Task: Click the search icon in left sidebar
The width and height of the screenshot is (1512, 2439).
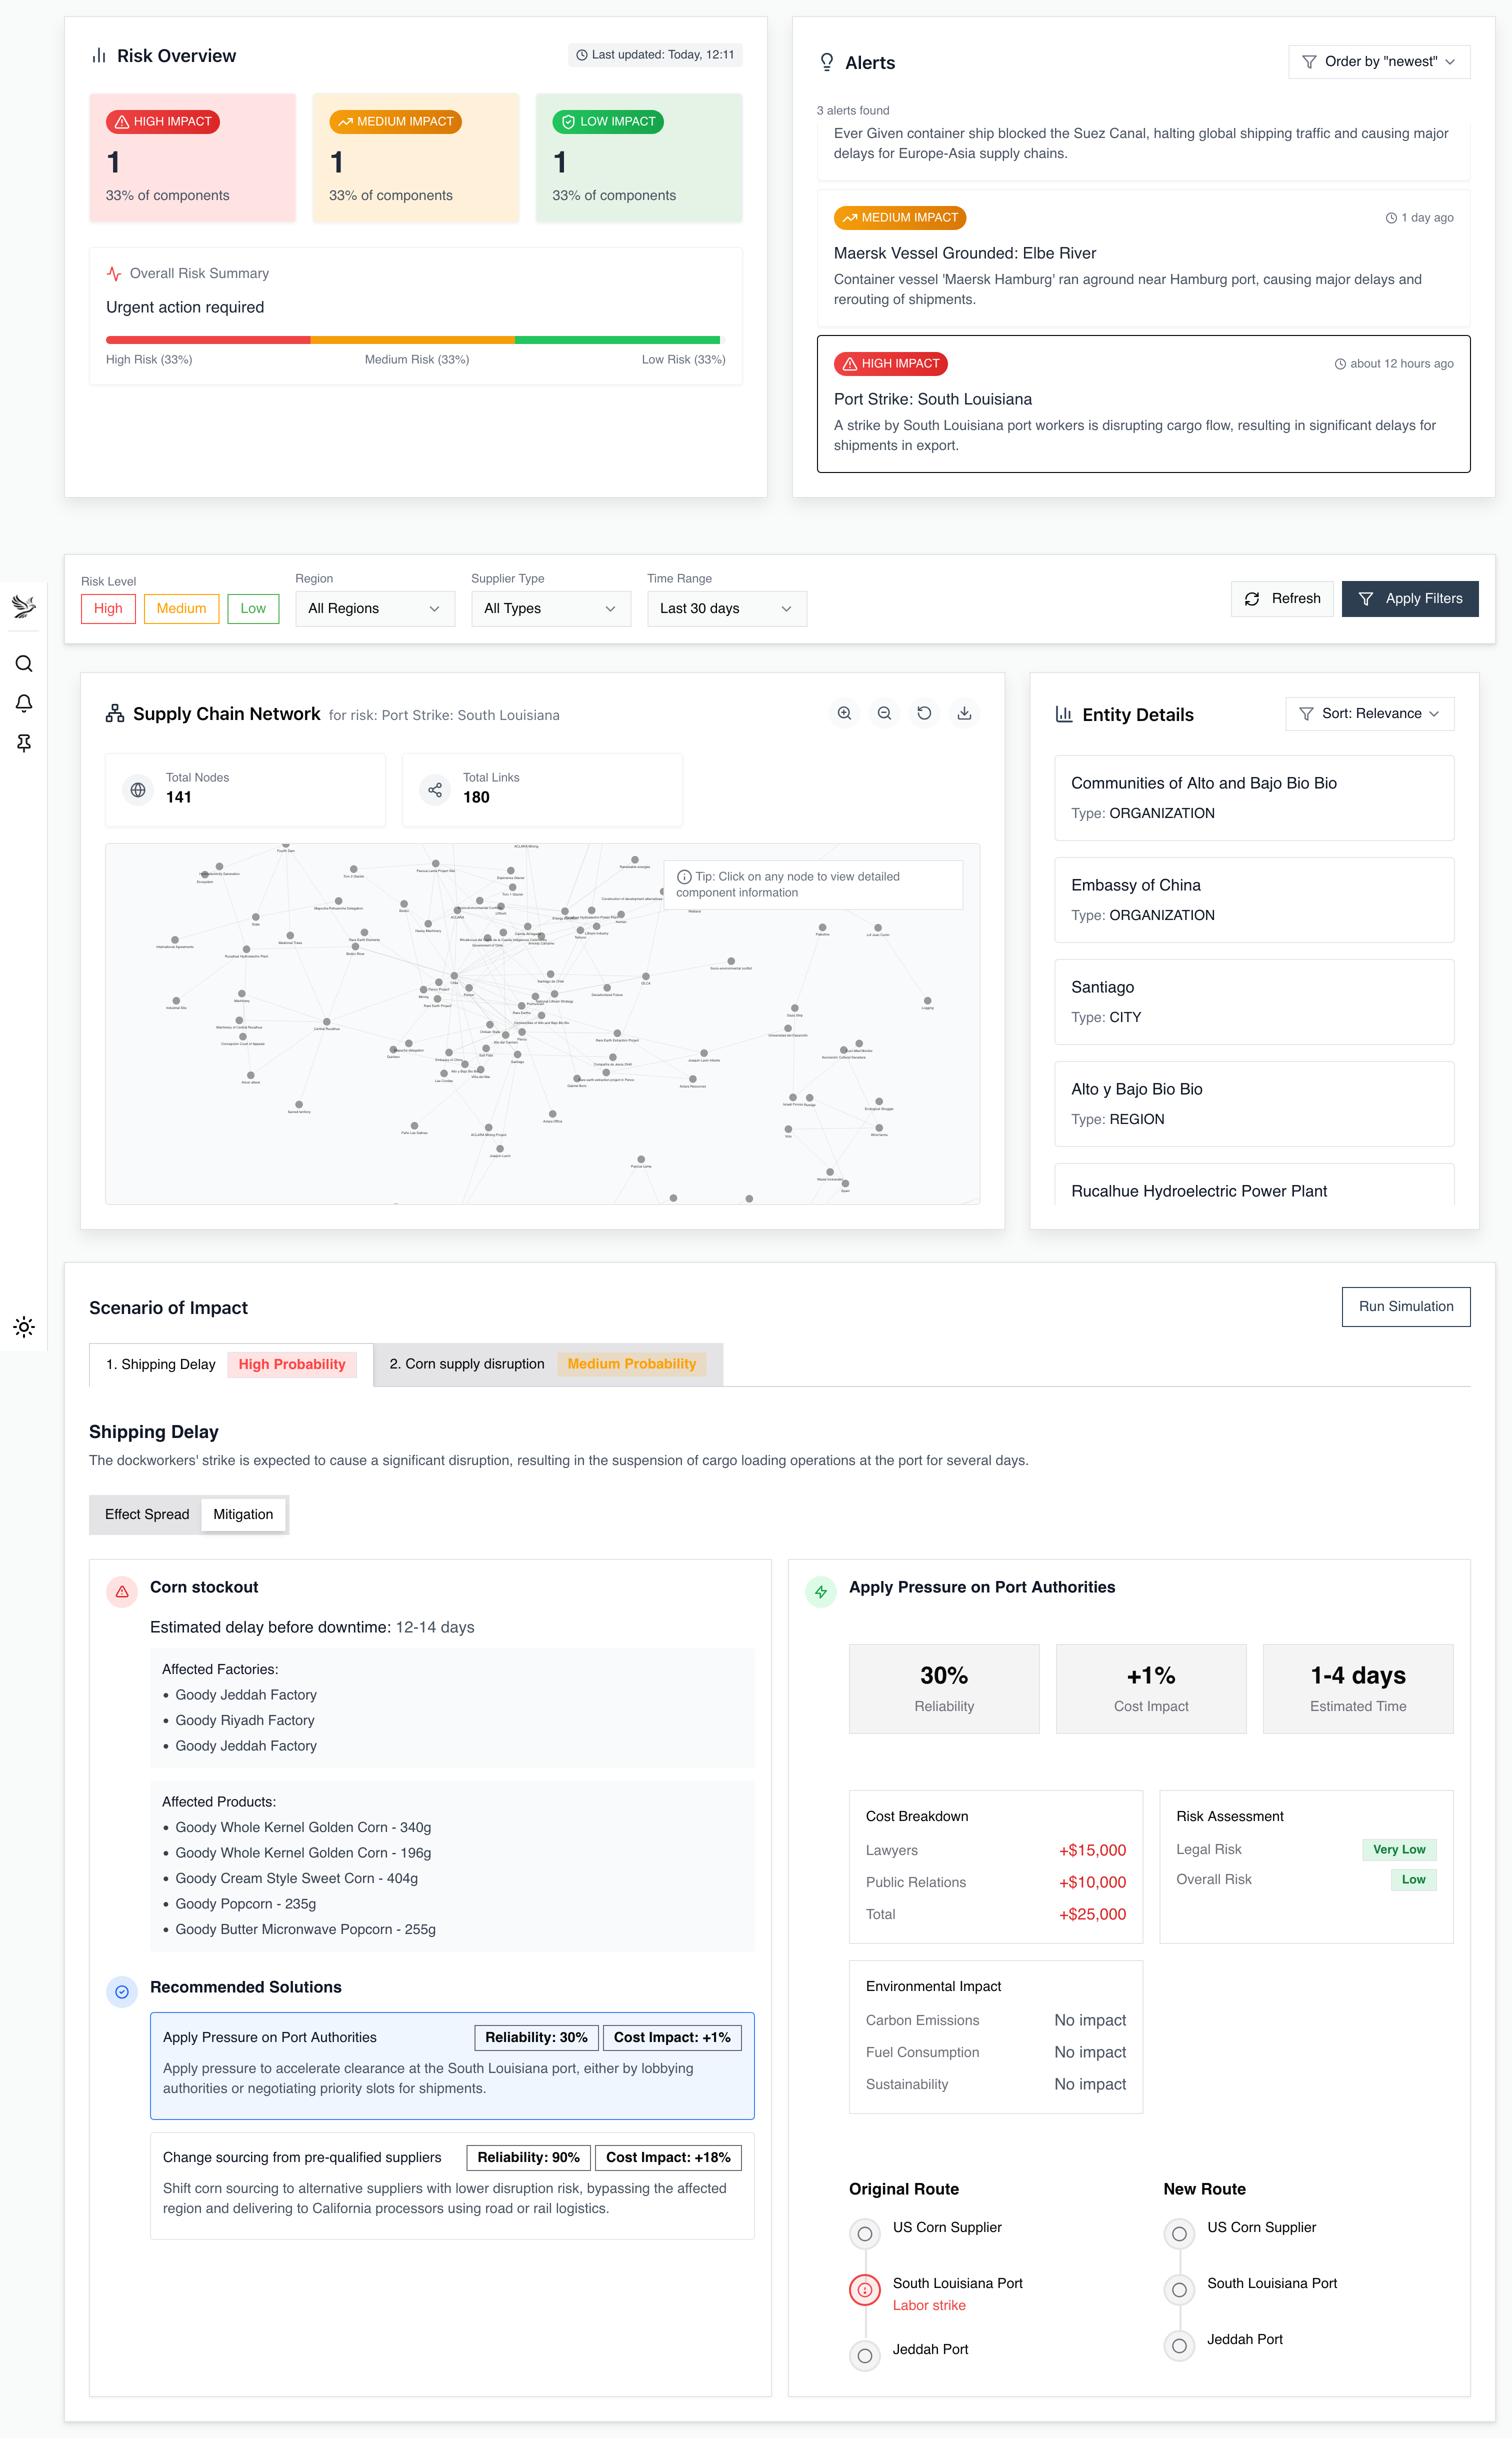Action: tap(24, 664)
